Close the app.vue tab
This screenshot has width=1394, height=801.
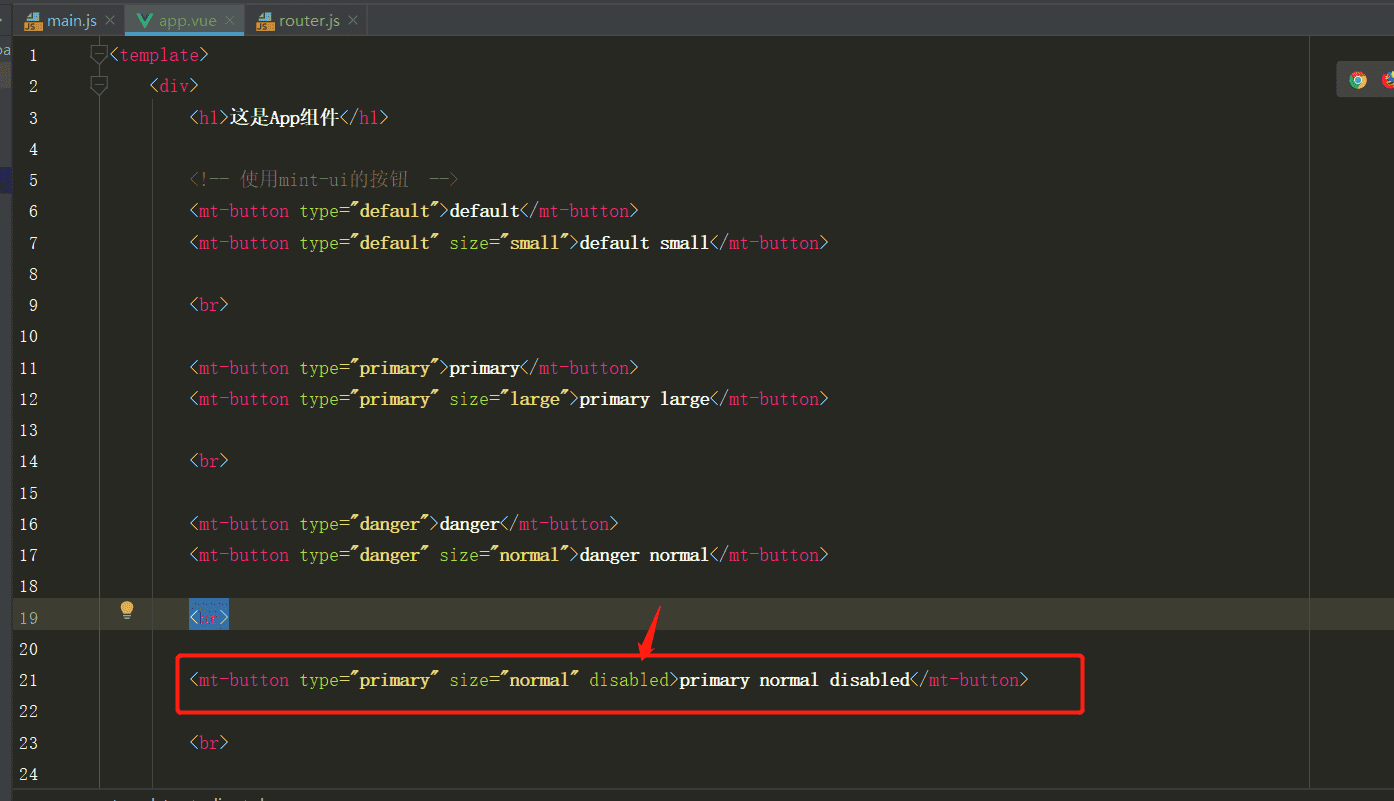230,20
